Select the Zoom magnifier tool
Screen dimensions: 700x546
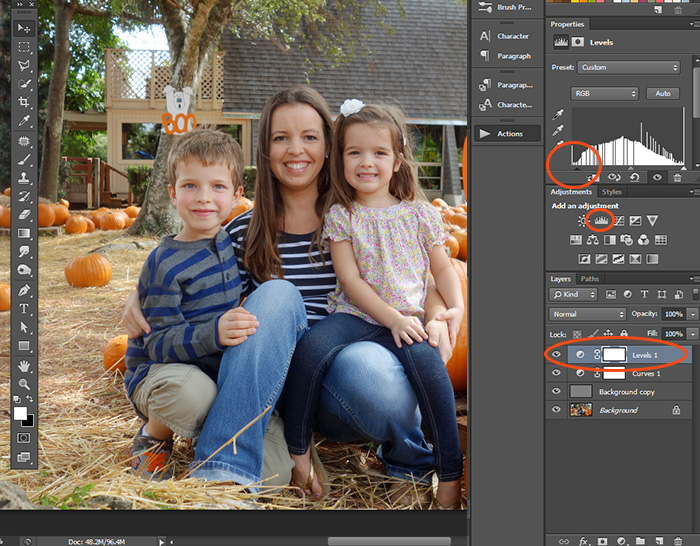coord(24,384)
